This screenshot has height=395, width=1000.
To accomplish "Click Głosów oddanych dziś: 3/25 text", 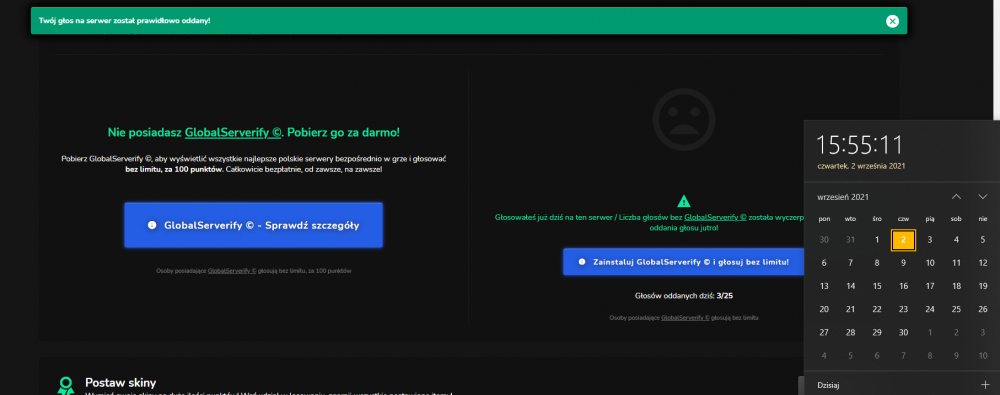I will (x=684, y=296).
